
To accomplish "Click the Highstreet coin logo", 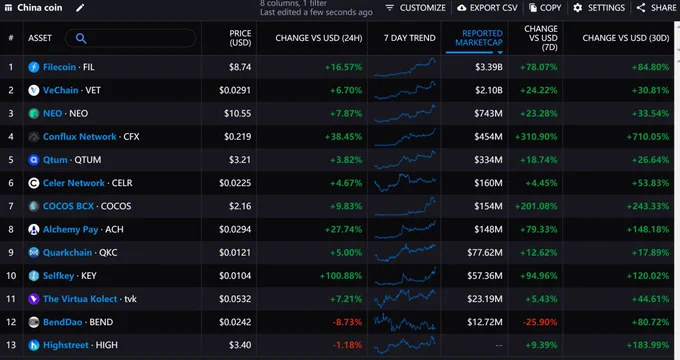I will point(33,345).
